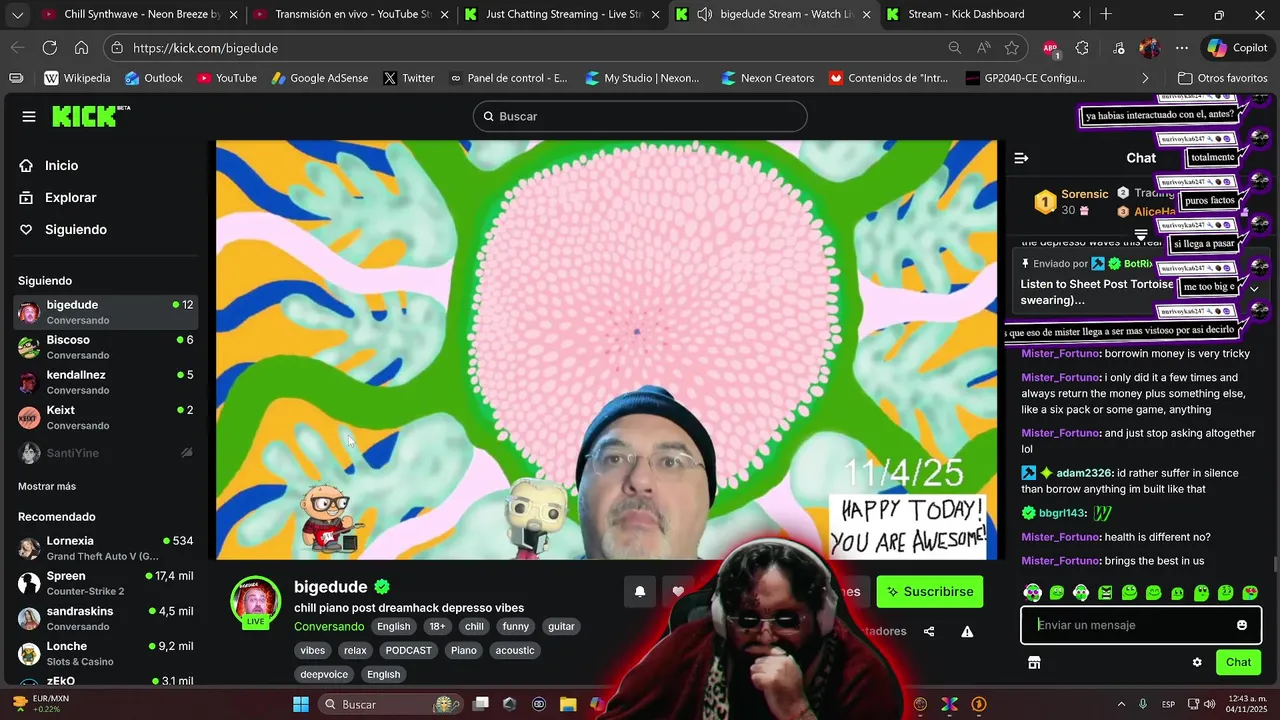The width and height of the screenshot is (1280, 720).
Task: Open media control music icon
Action: [1118, 48]
